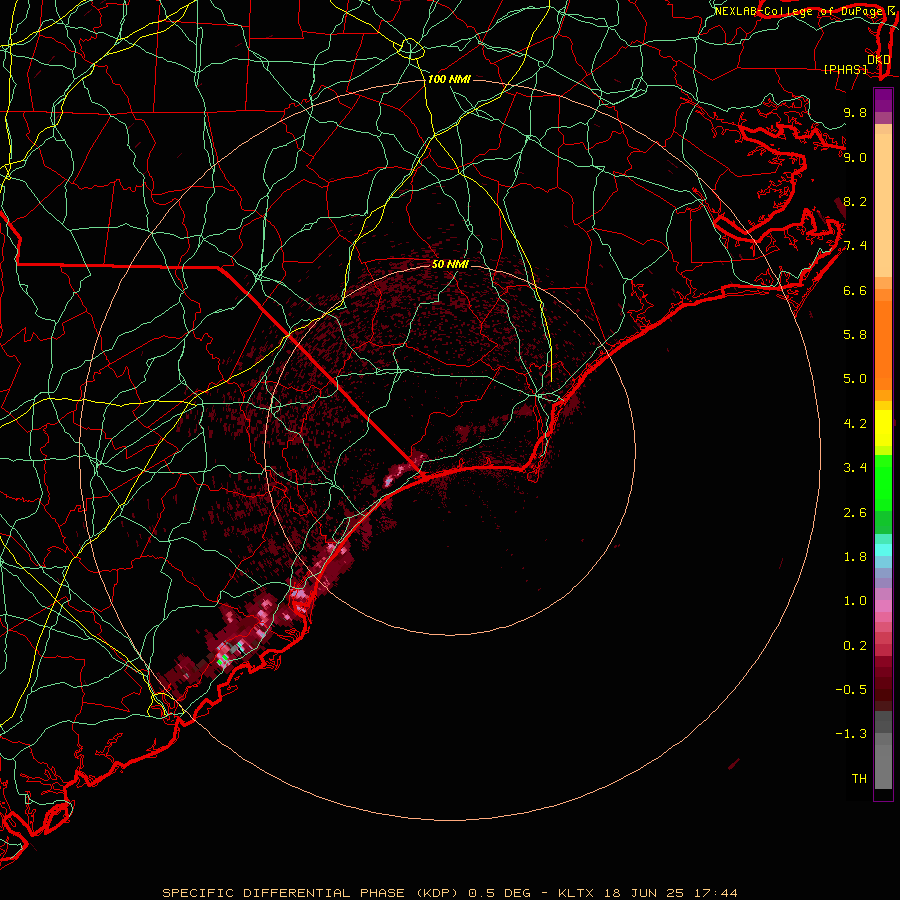Click the -0.5 scale value
This screenshot has height=900, width=900.
pos(851,690)
